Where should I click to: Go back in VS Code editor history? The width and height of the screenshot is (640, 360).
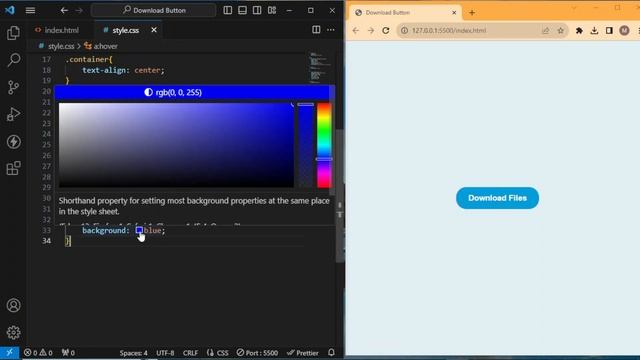pos(64,10)
